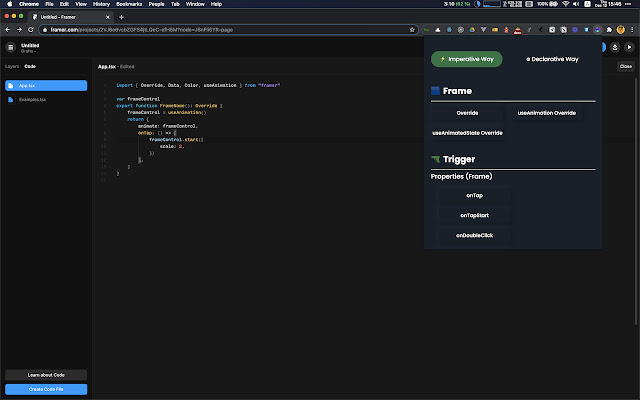Click the Chrome profile avatar
Screen dimensions: 640x400
coord(620,29)
